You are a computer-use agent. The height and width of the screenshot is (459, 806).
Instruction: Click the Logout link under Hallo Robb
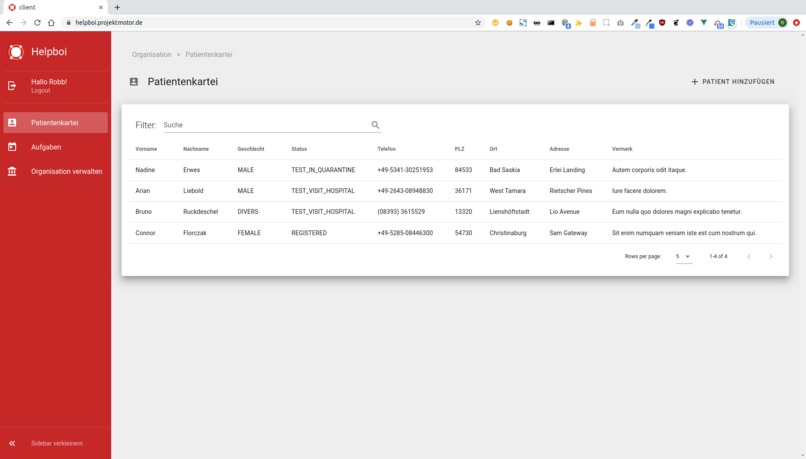41,91
